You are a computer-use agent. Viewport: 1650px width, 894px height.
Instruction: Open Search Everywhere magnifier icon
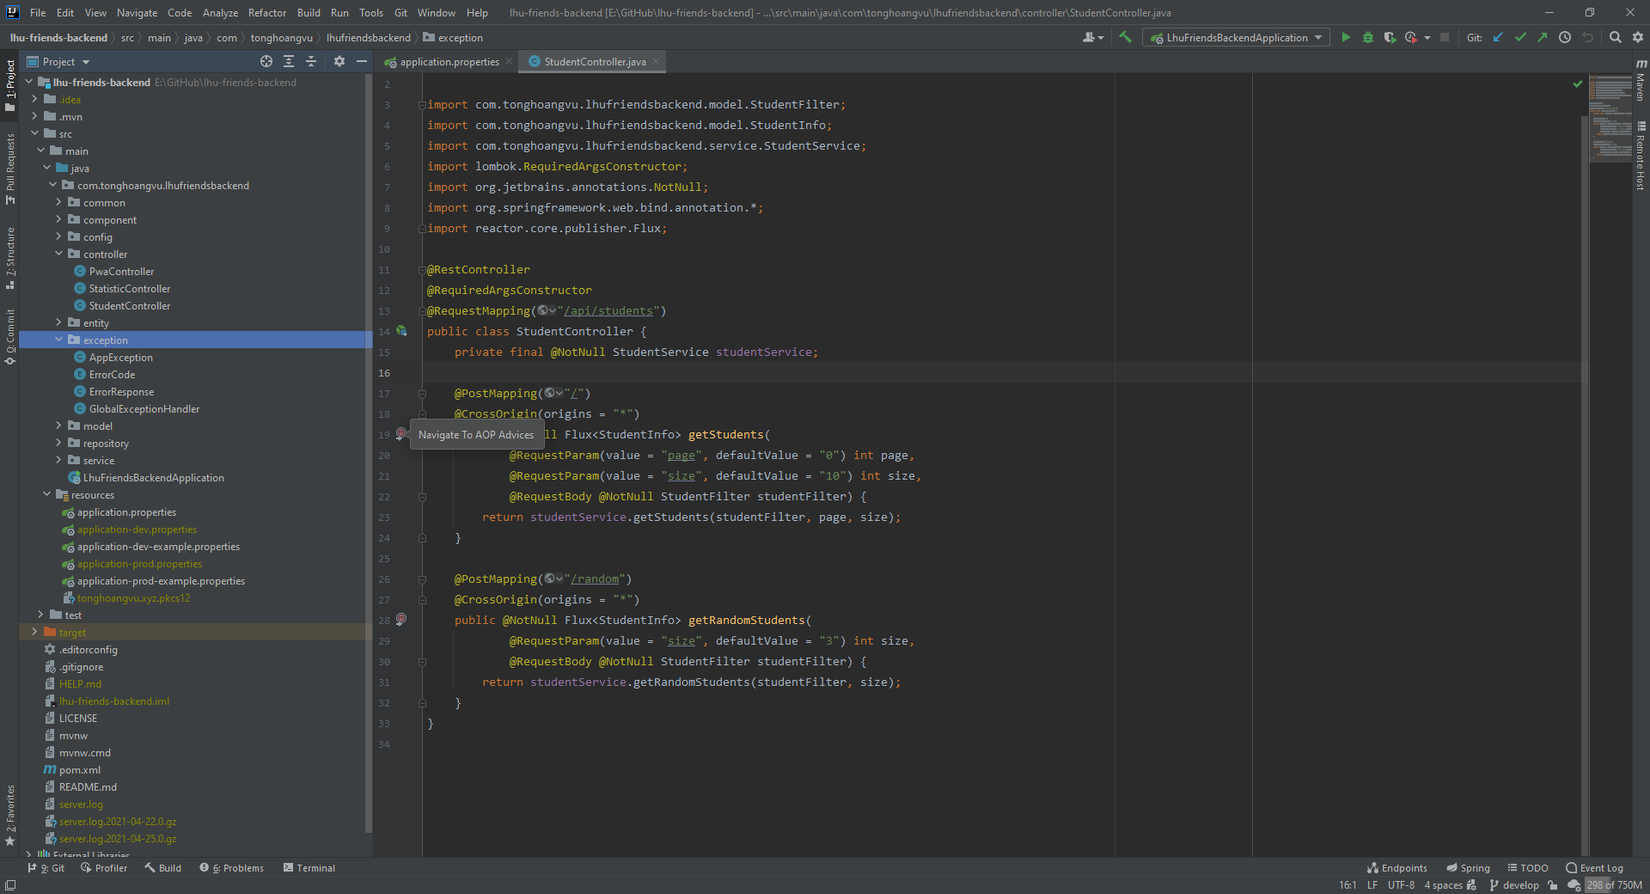1615,38
